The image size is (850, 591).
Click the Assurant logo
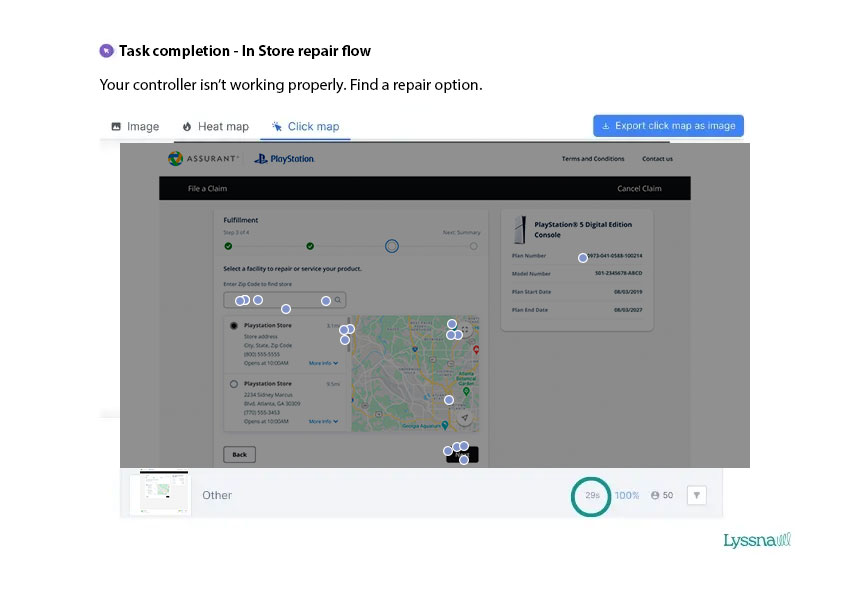point(204,158)
